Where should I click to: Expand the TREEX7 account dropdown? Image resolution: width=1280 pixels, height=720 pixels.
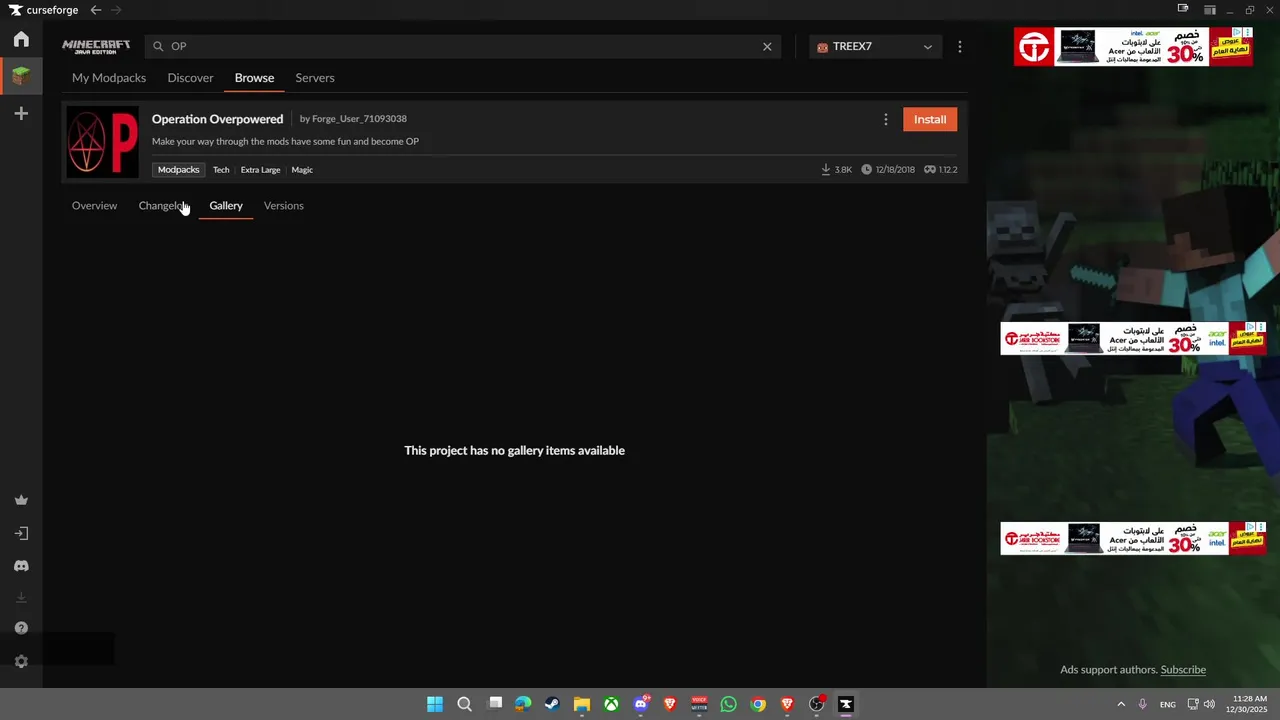click(875, 46)
